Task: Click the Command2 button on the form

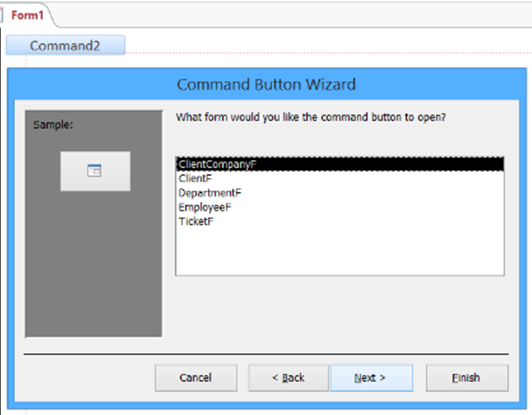Action: tap(65, 45)
